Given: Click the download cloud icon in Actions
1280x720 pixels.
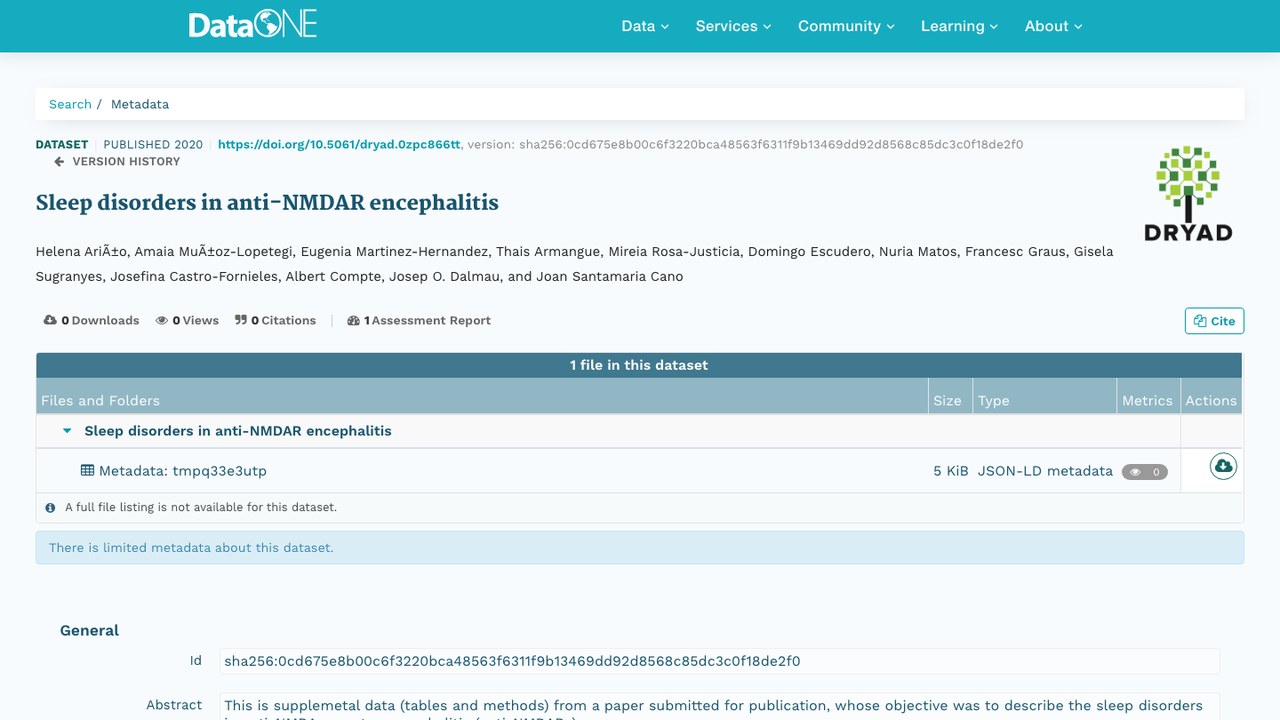Looking at the screenshot, I should click(1223, 466).
